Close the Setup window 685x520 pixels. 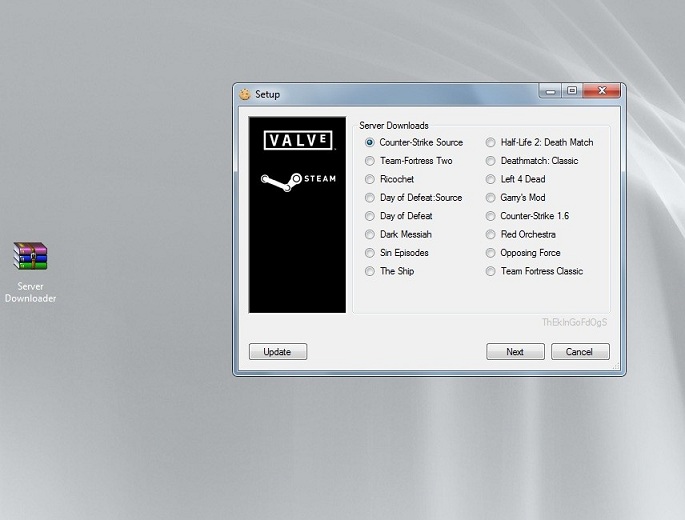(x=602, y=91)
